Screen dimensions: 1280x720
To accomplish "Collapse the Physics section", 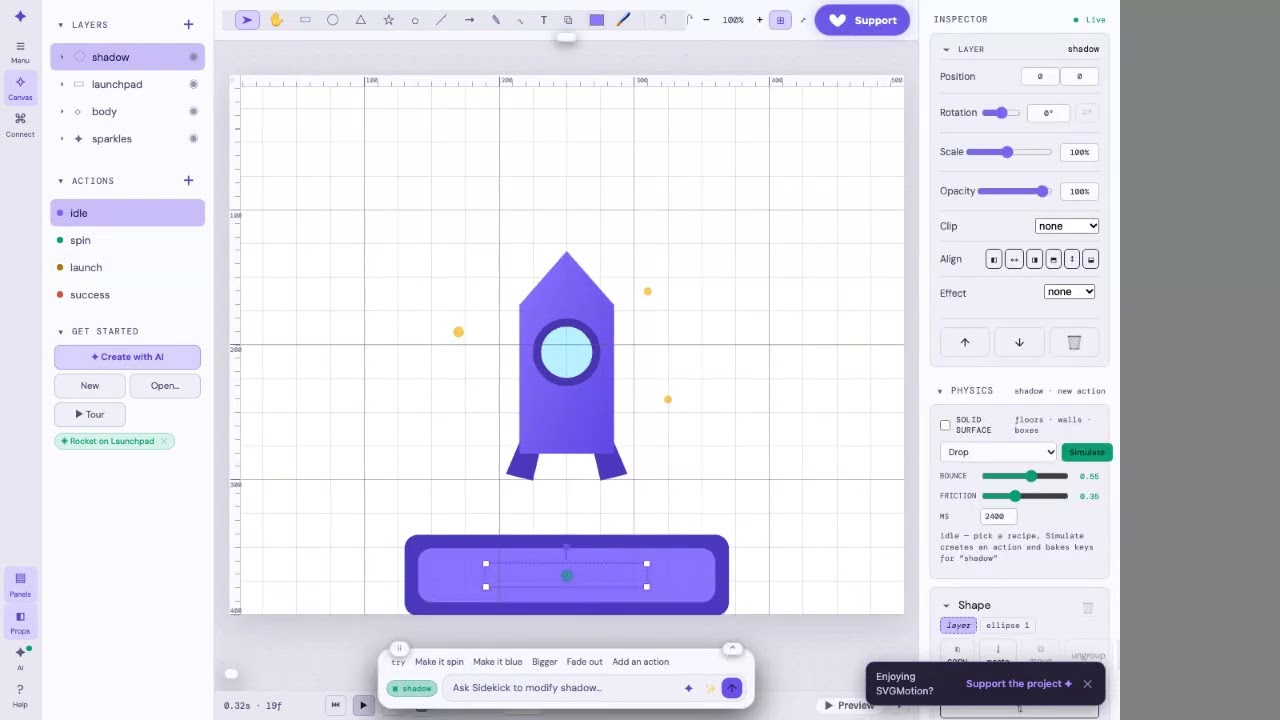I will pyautogui.click(x=940, y=391).
